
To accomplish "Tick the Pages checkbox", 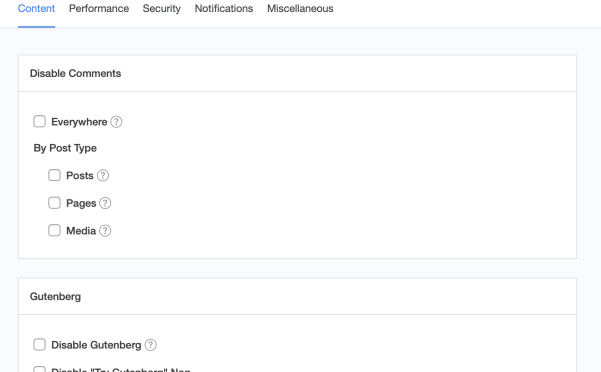I will pyautogui.click(x=54, y=203).
